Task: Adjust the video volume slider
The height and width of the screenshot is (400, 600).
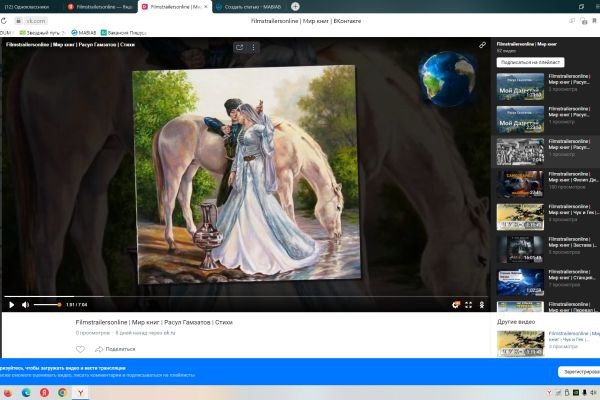Action: pos(47,305)
